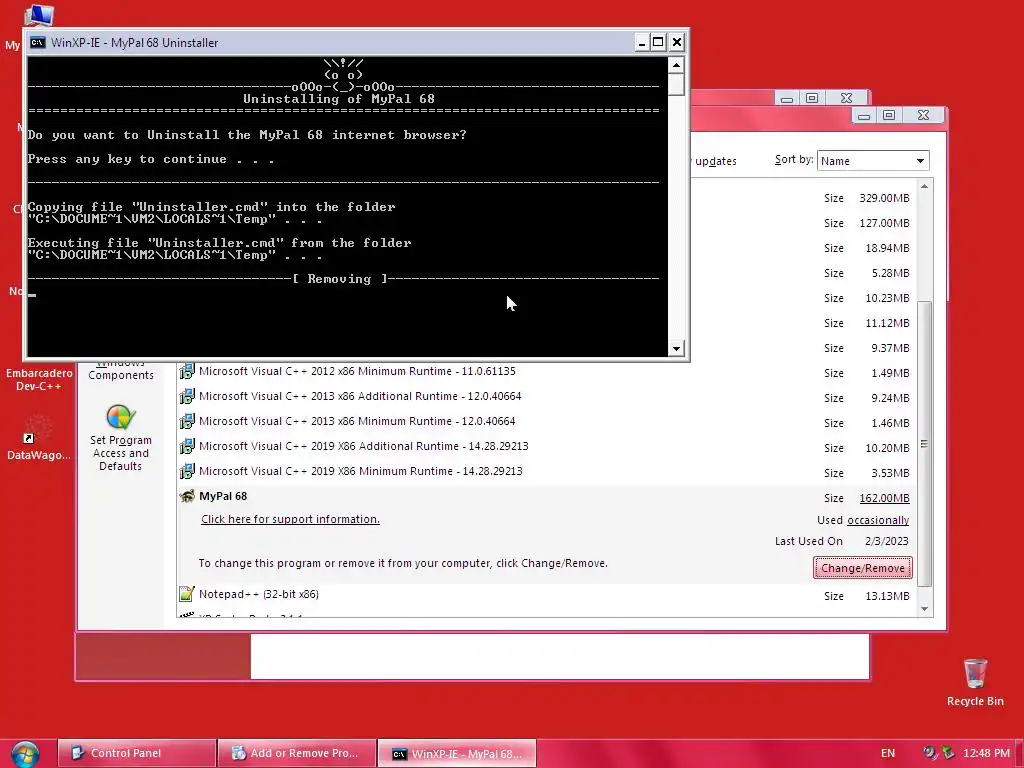Close the MyPal 68 Uninstaller console
The image size is (1024, 768).
[x=677, y=42]
